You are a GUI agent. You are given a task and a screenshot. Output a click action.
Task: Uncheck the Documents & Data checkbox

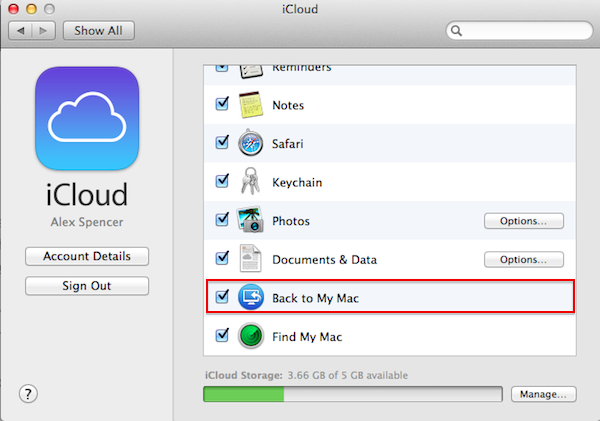(222, 258)
